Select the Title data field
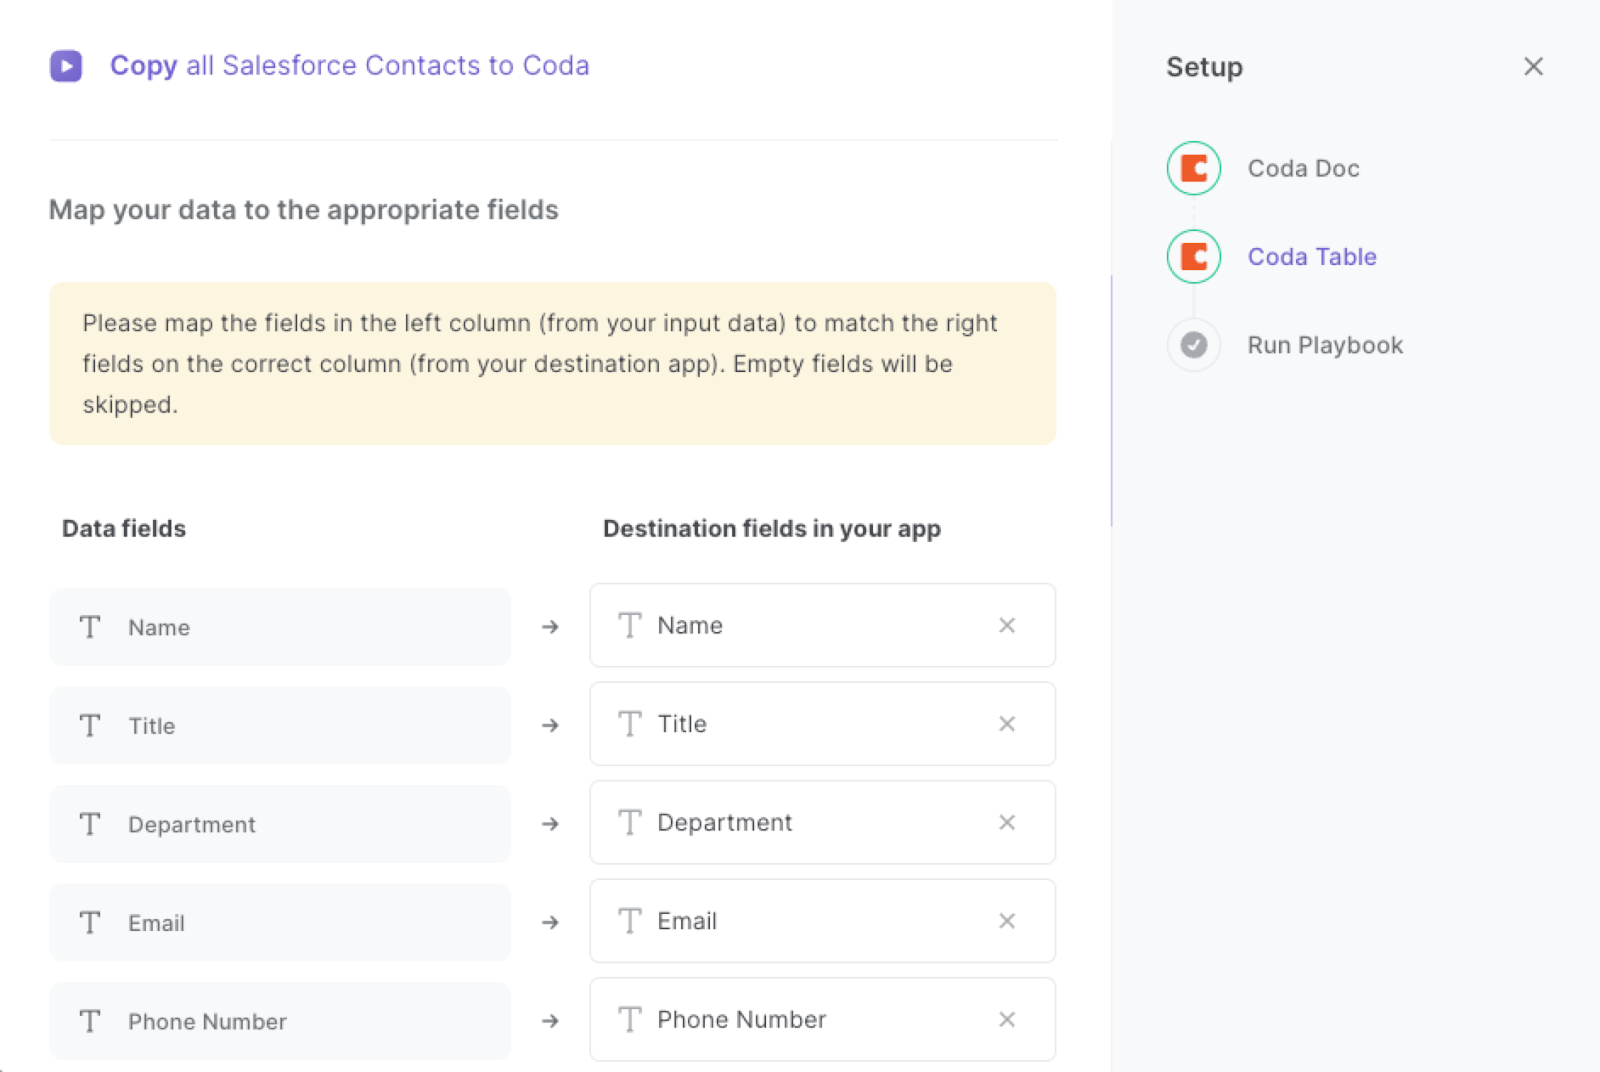Screen dimensions: 1600x1072 [x=280, y=726]
